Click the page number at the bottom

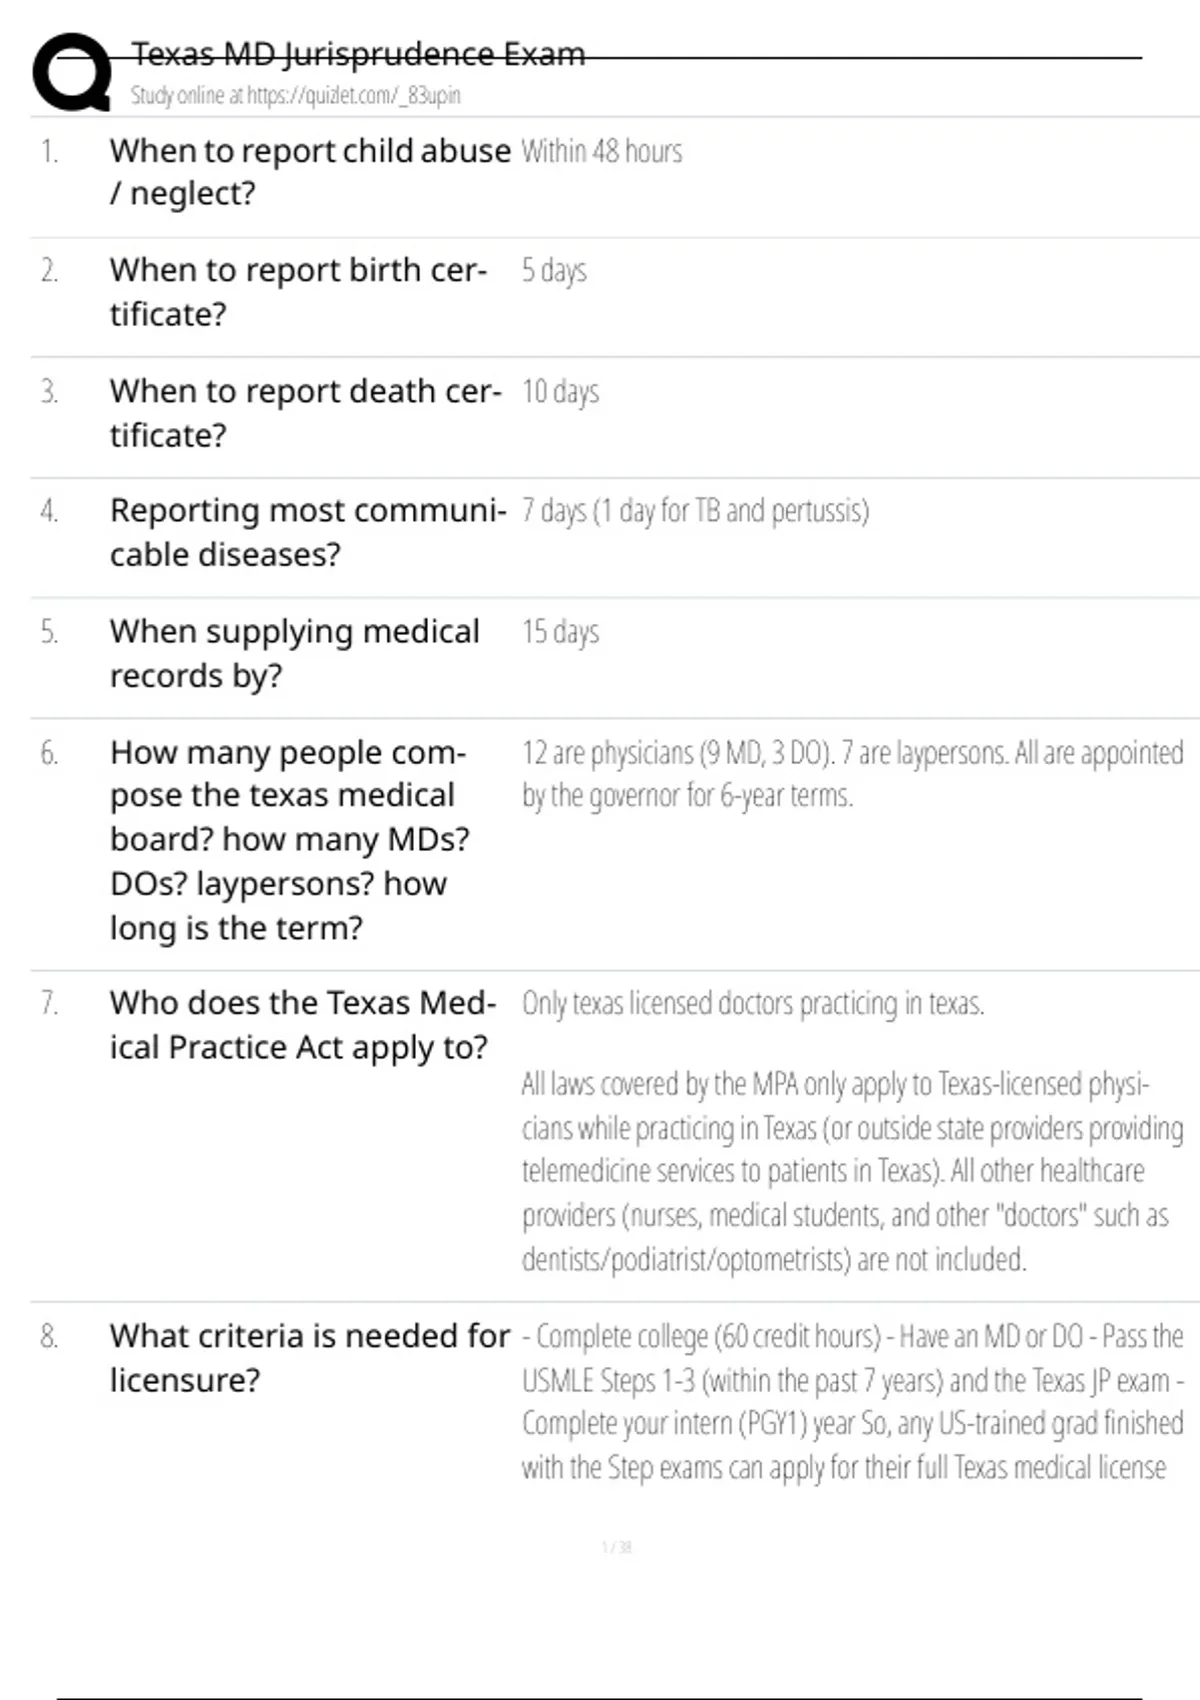616,1547
